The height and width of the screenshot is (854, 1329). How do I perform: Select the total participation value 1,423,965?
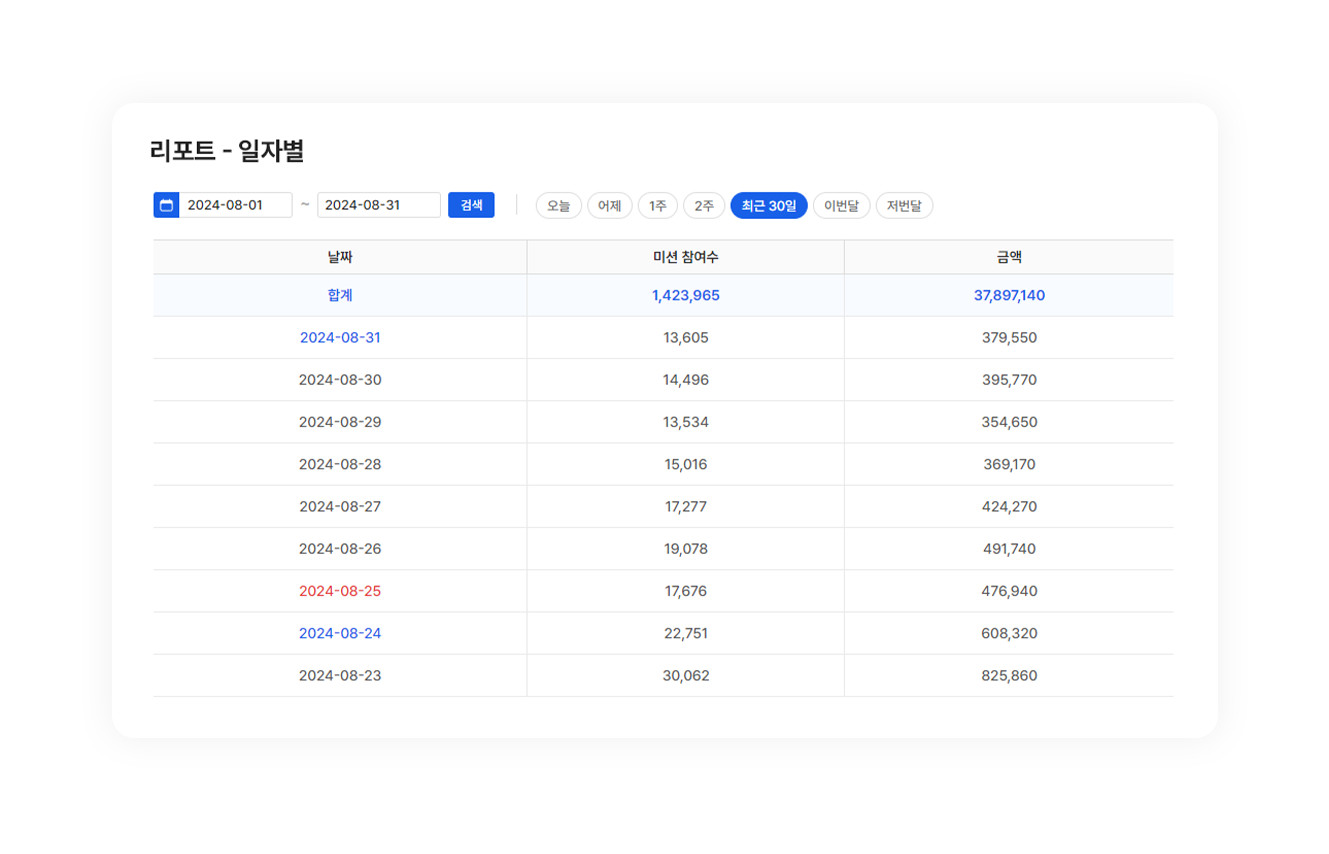tap(686, 296)
